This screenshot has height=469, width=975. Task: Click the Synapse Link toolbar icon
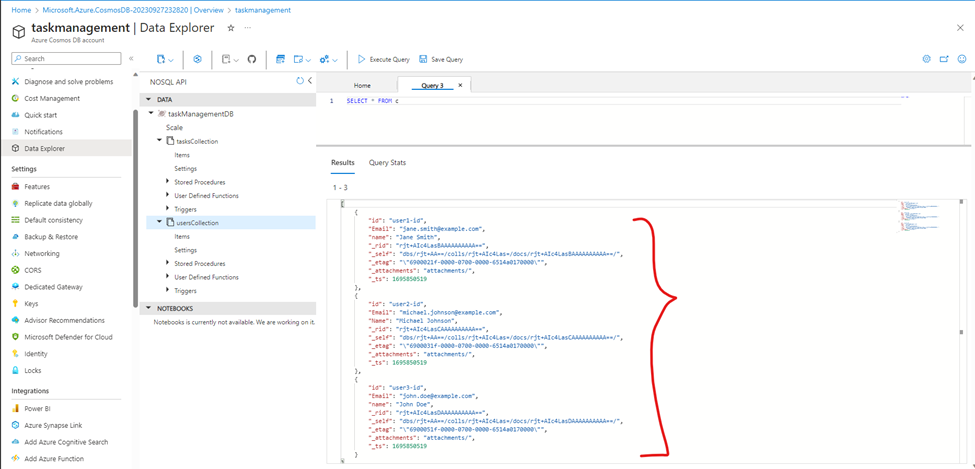(x=198, y=59)
